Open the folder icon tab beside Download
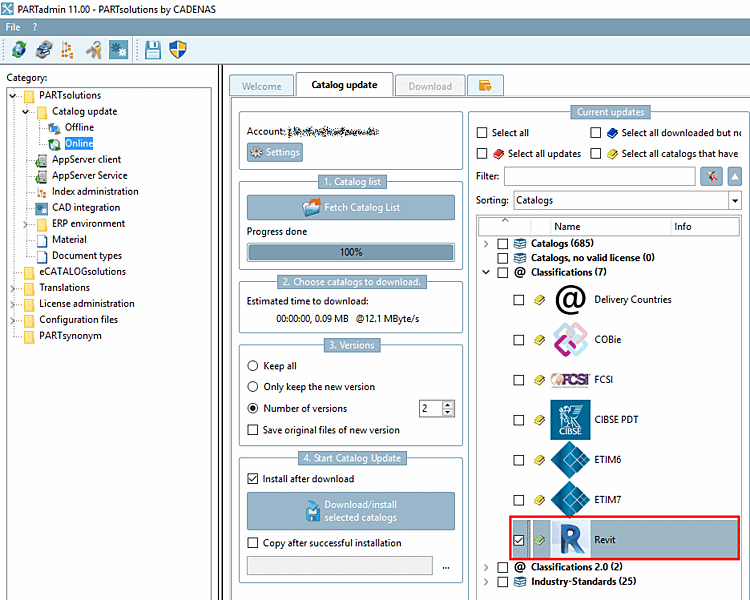This screenshot has width=750, height=600. click(485, 86)
